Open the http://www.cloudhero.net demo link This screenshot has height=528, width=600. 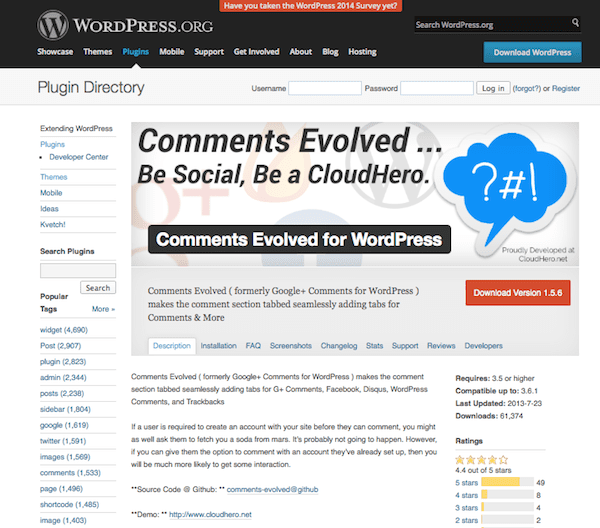pyautogui.click(x=210, y=515)
